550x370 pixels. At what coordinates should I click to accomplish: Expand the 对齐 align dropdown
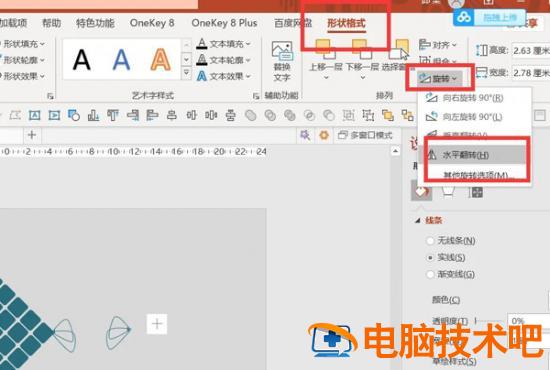(438, 45)
